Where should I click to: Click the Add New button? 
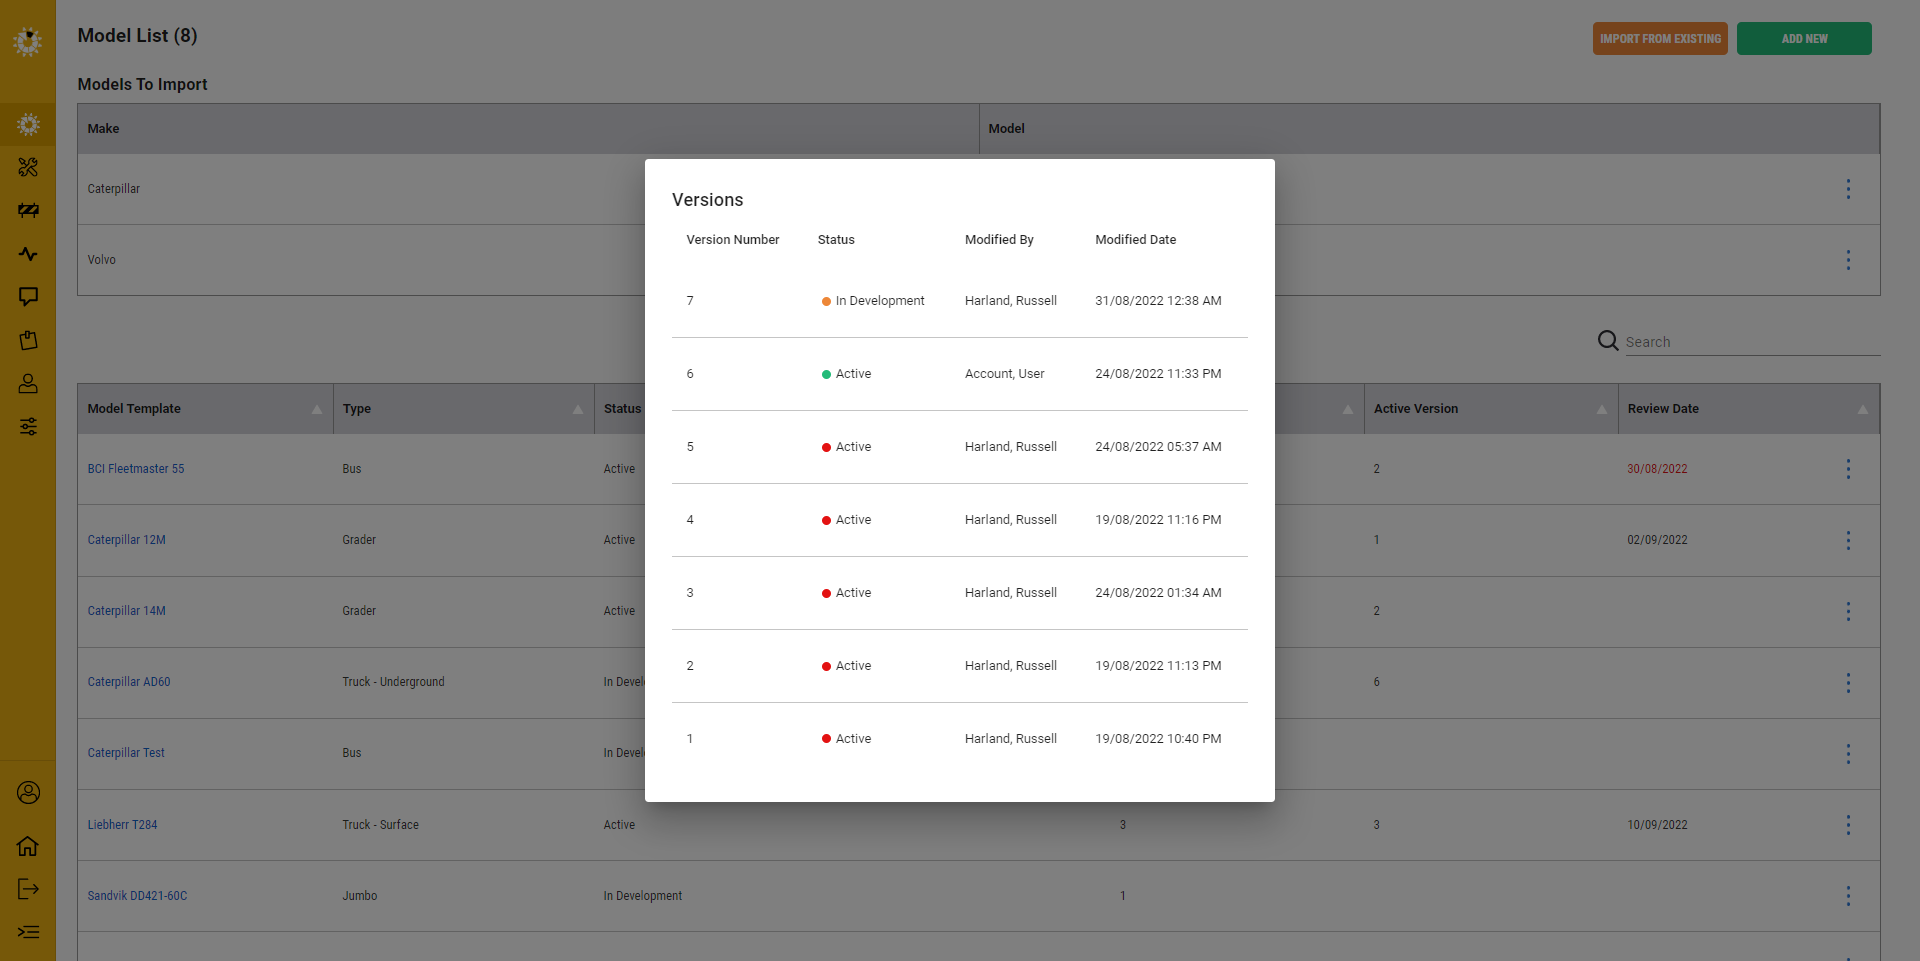click(1804, 39)
